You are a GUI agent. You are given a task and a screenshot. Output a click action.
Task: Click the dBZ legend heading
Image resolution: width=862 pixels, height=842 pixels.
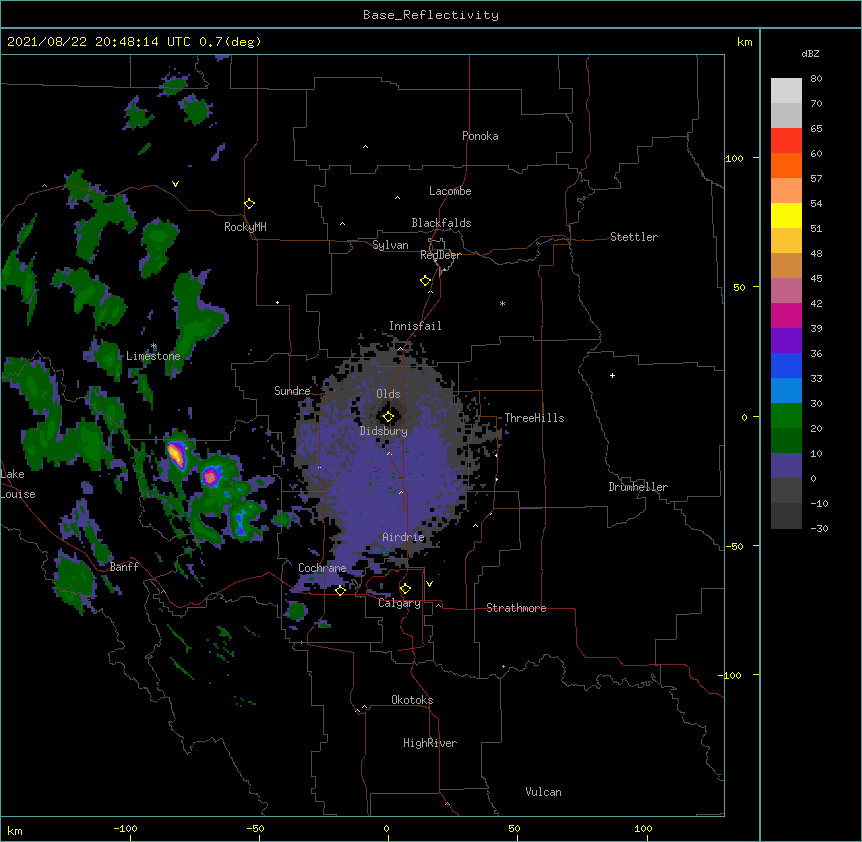click(x=810, y=54)
